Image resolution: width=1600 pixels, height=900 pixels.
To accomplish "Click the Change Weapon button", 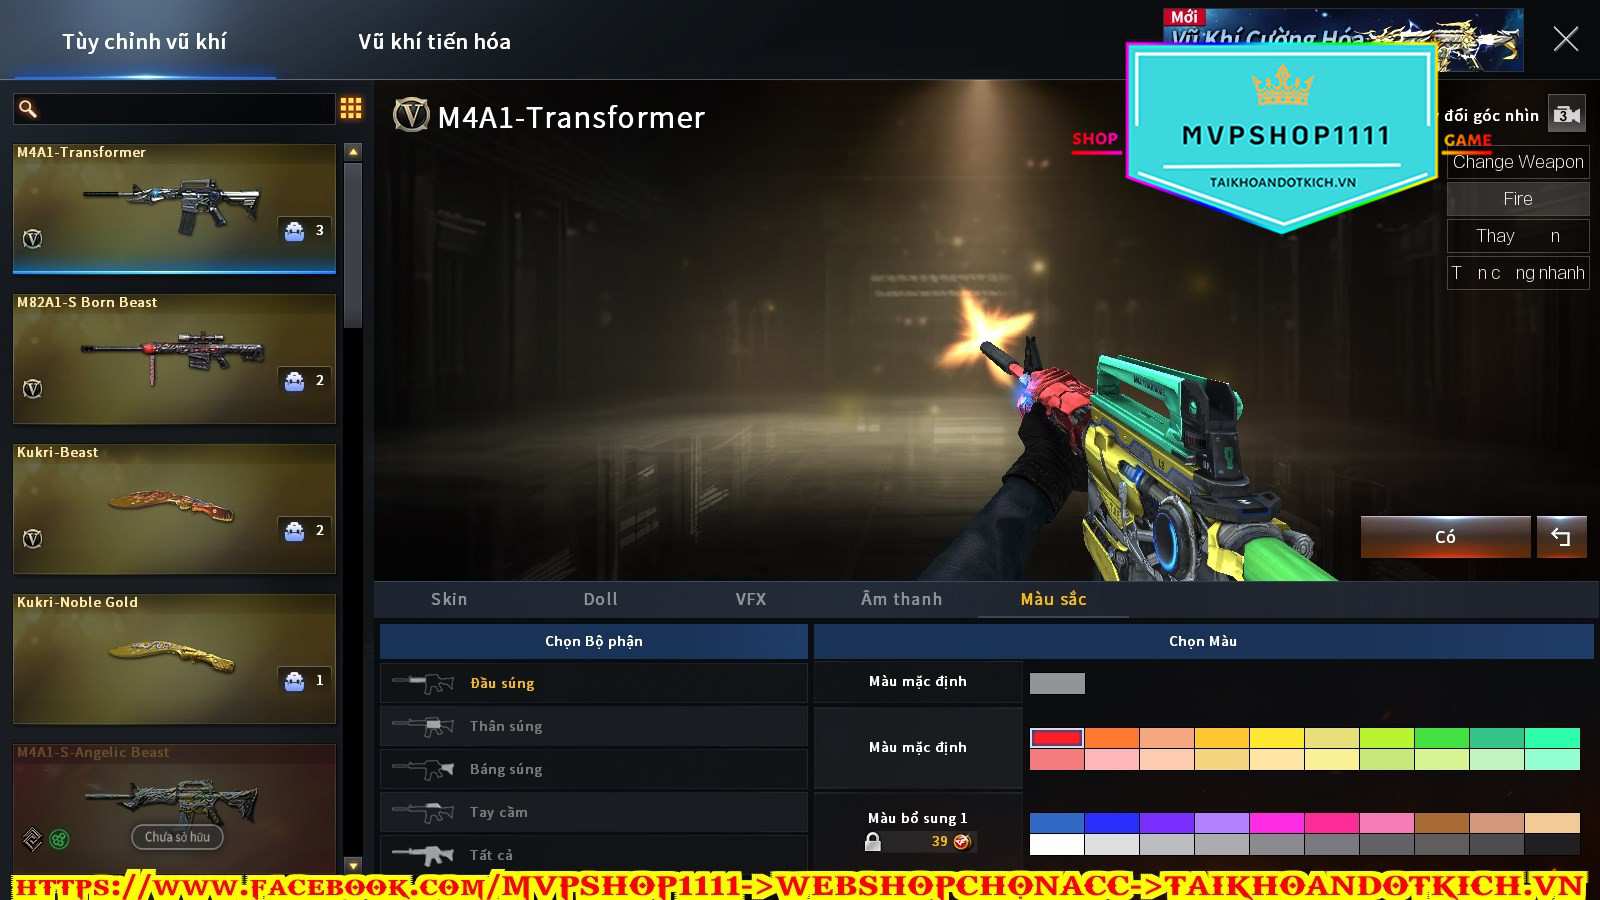I will tap(1517, 162).
